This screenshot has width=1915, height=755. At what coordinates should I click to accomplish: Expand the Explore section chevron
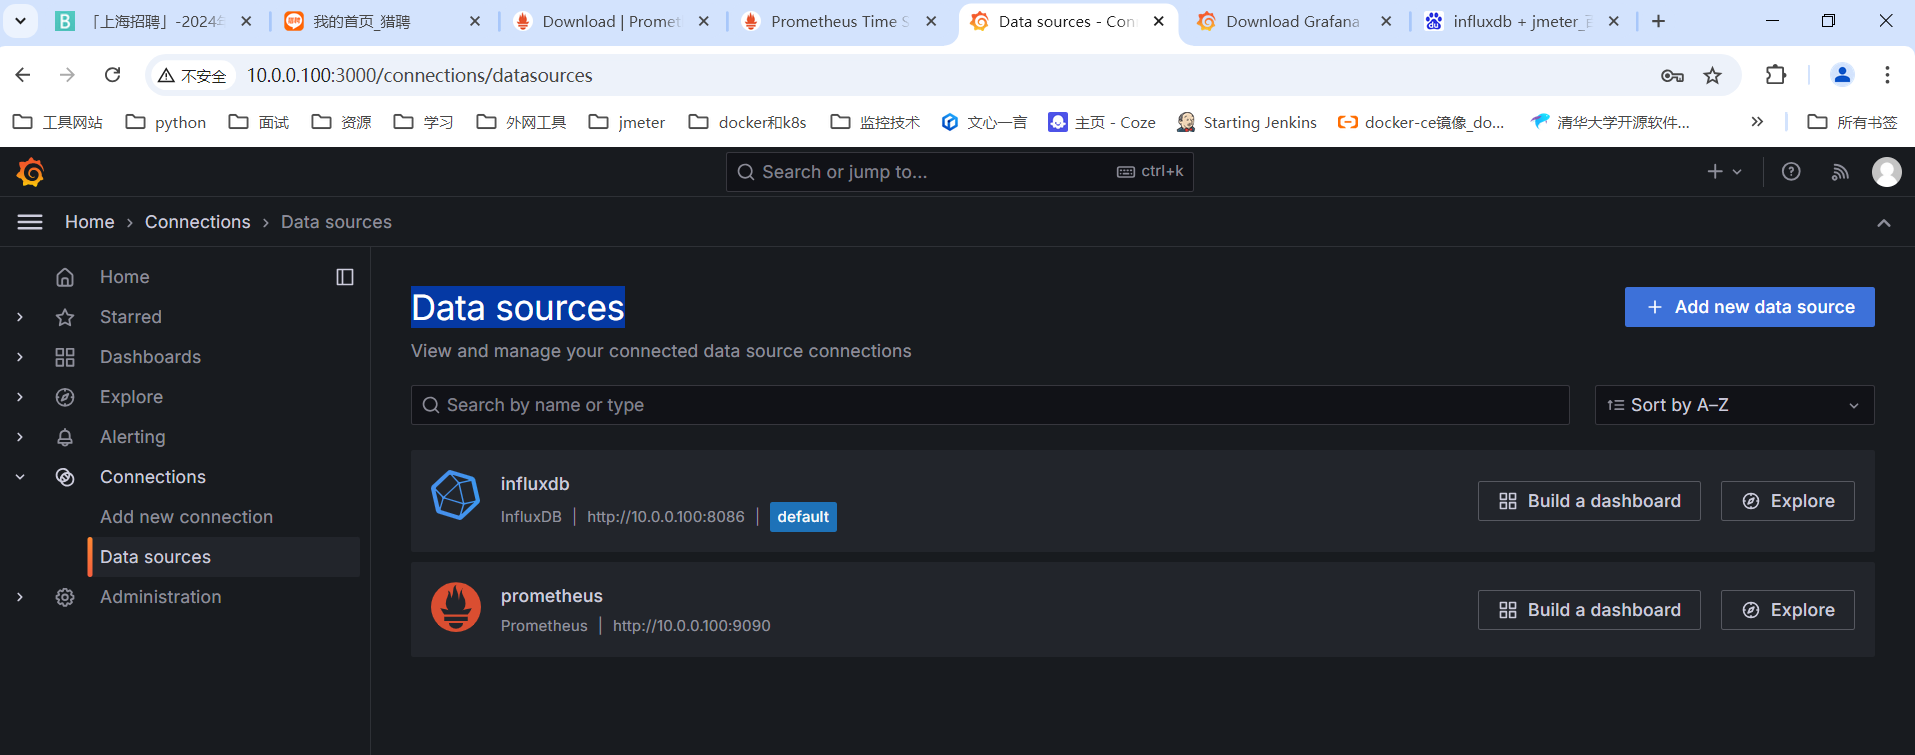pyautogui.click(x=20, y=397)
